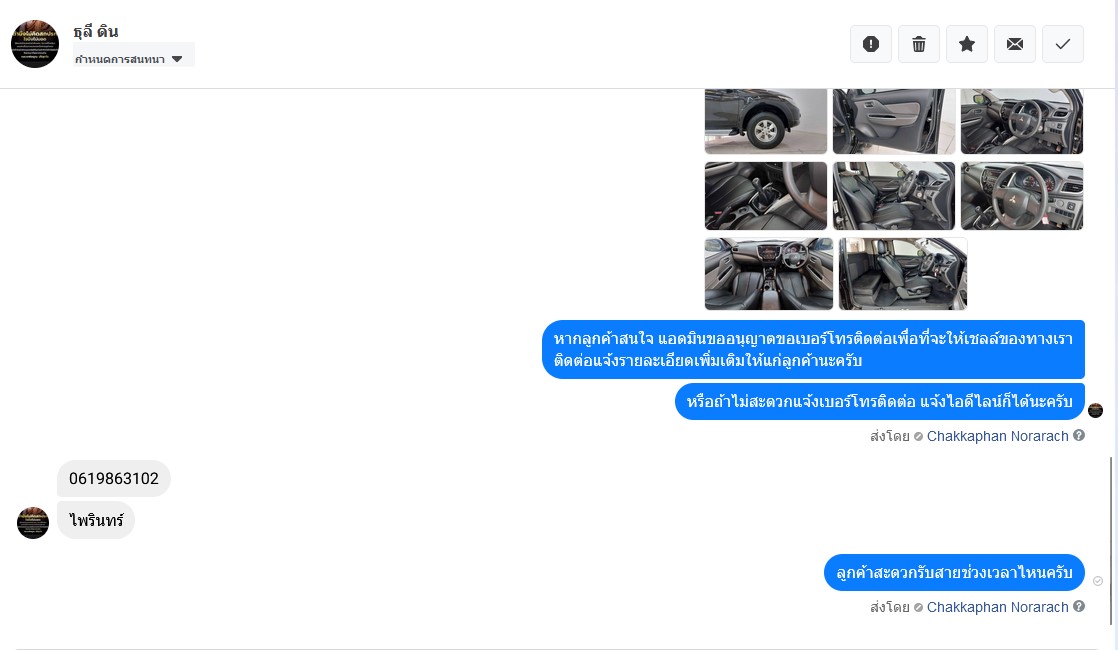The image size is (1118, 650).
Task: Mark conversation done with checkmark icon
Action: pyautogui.click(x=1062, y=44)
